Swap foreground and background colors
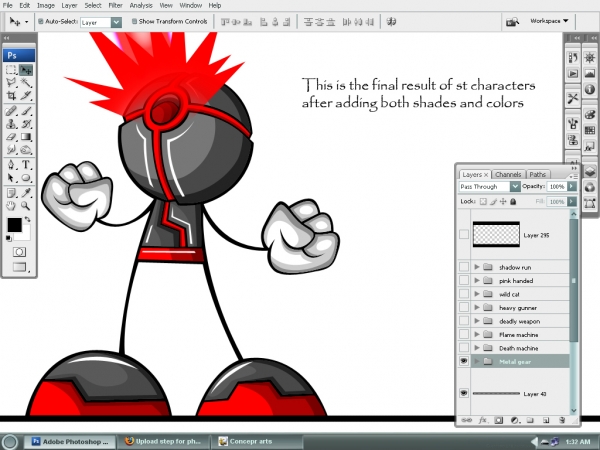Viewport: 600px width, 450px height. (x=27, y=219)
